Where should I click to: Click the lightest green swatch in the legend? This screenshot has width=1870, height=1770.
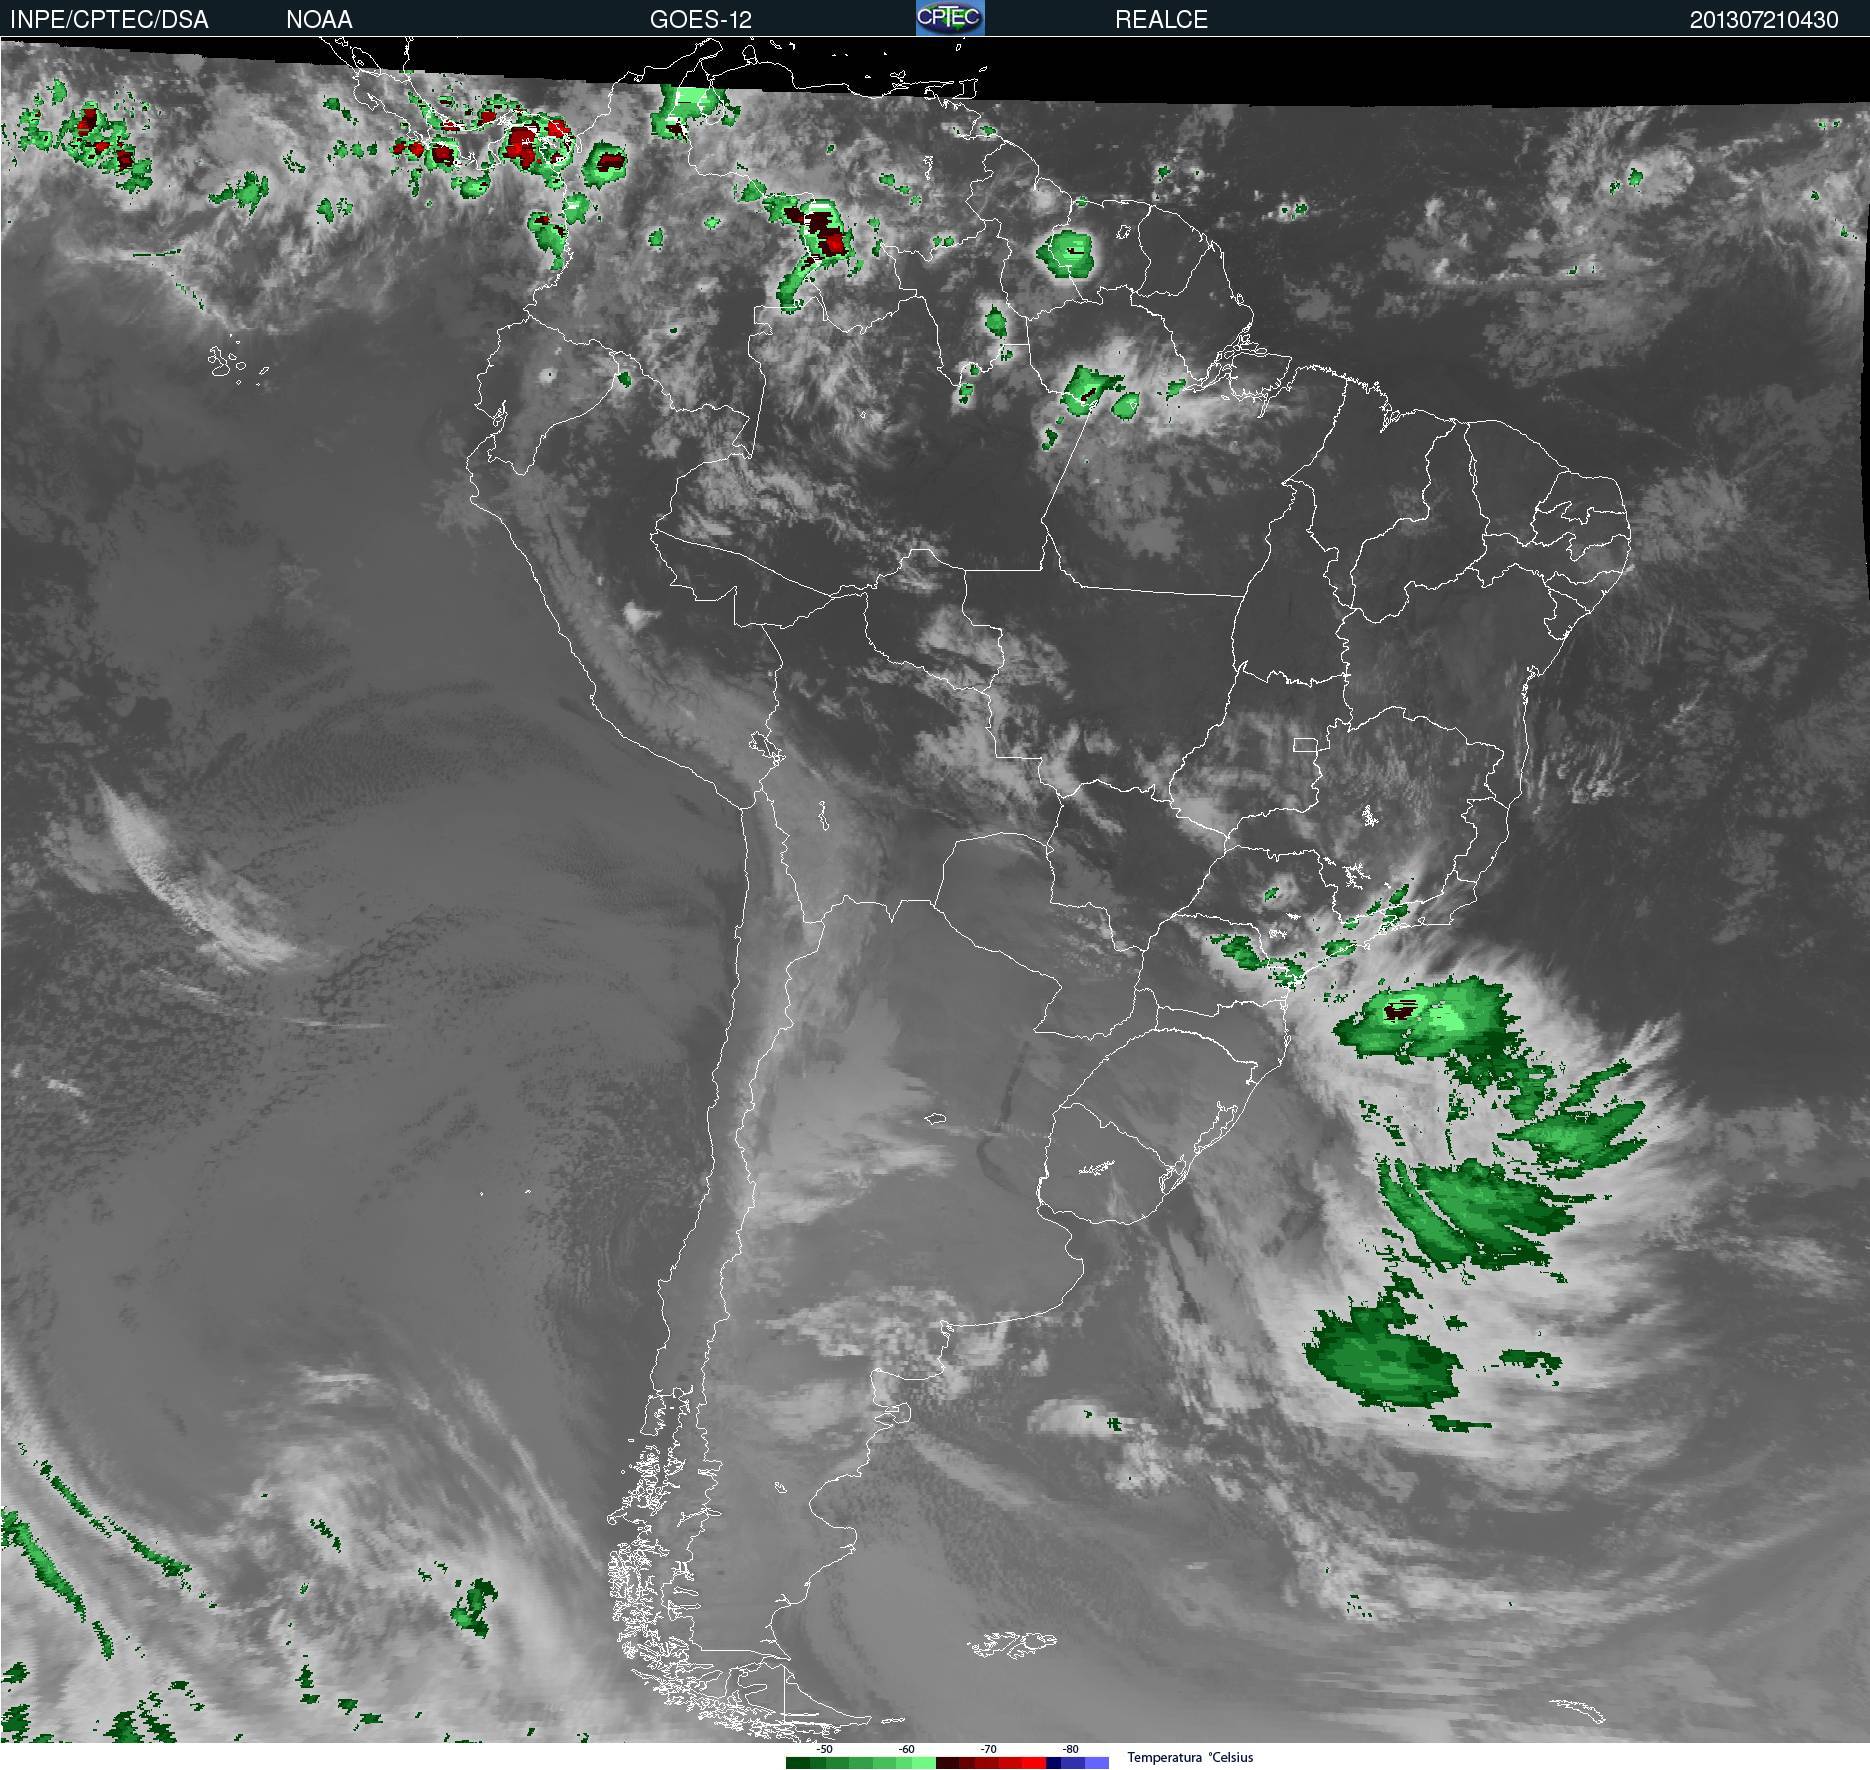(x=924, y=1763)
